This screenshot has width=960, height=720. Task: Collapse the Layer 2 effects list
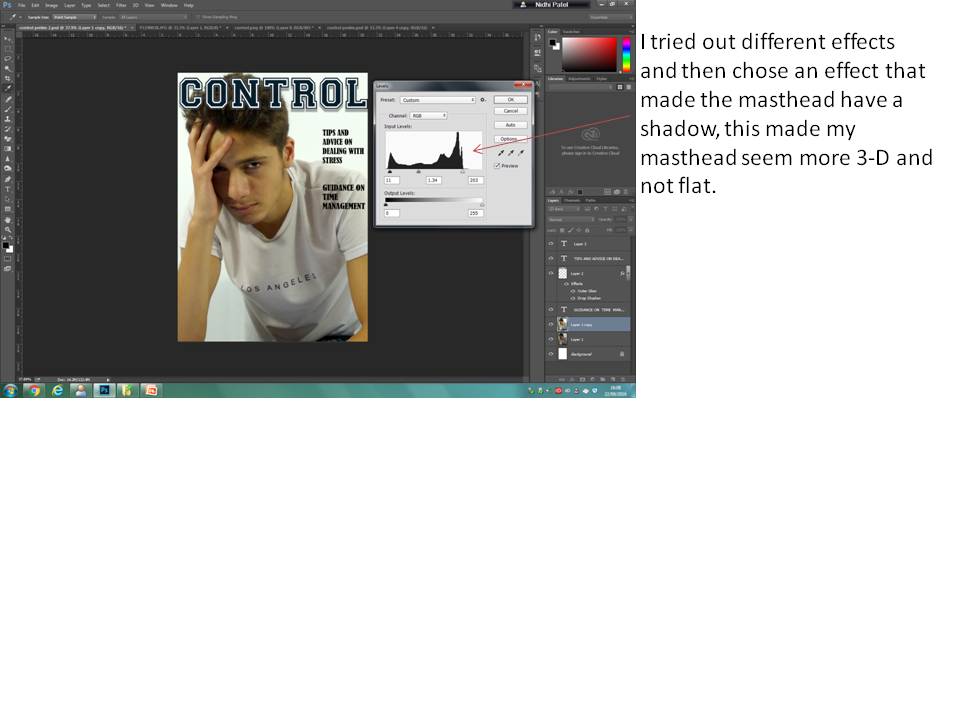click(626, 274)
